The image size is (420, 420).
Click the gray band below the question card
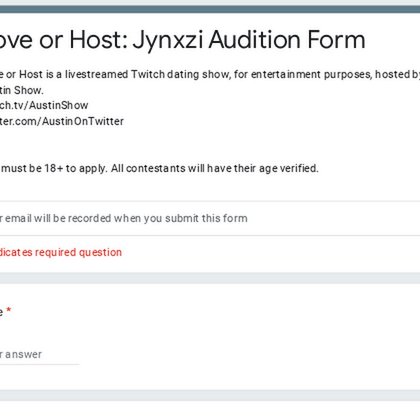tap(210, 395)
